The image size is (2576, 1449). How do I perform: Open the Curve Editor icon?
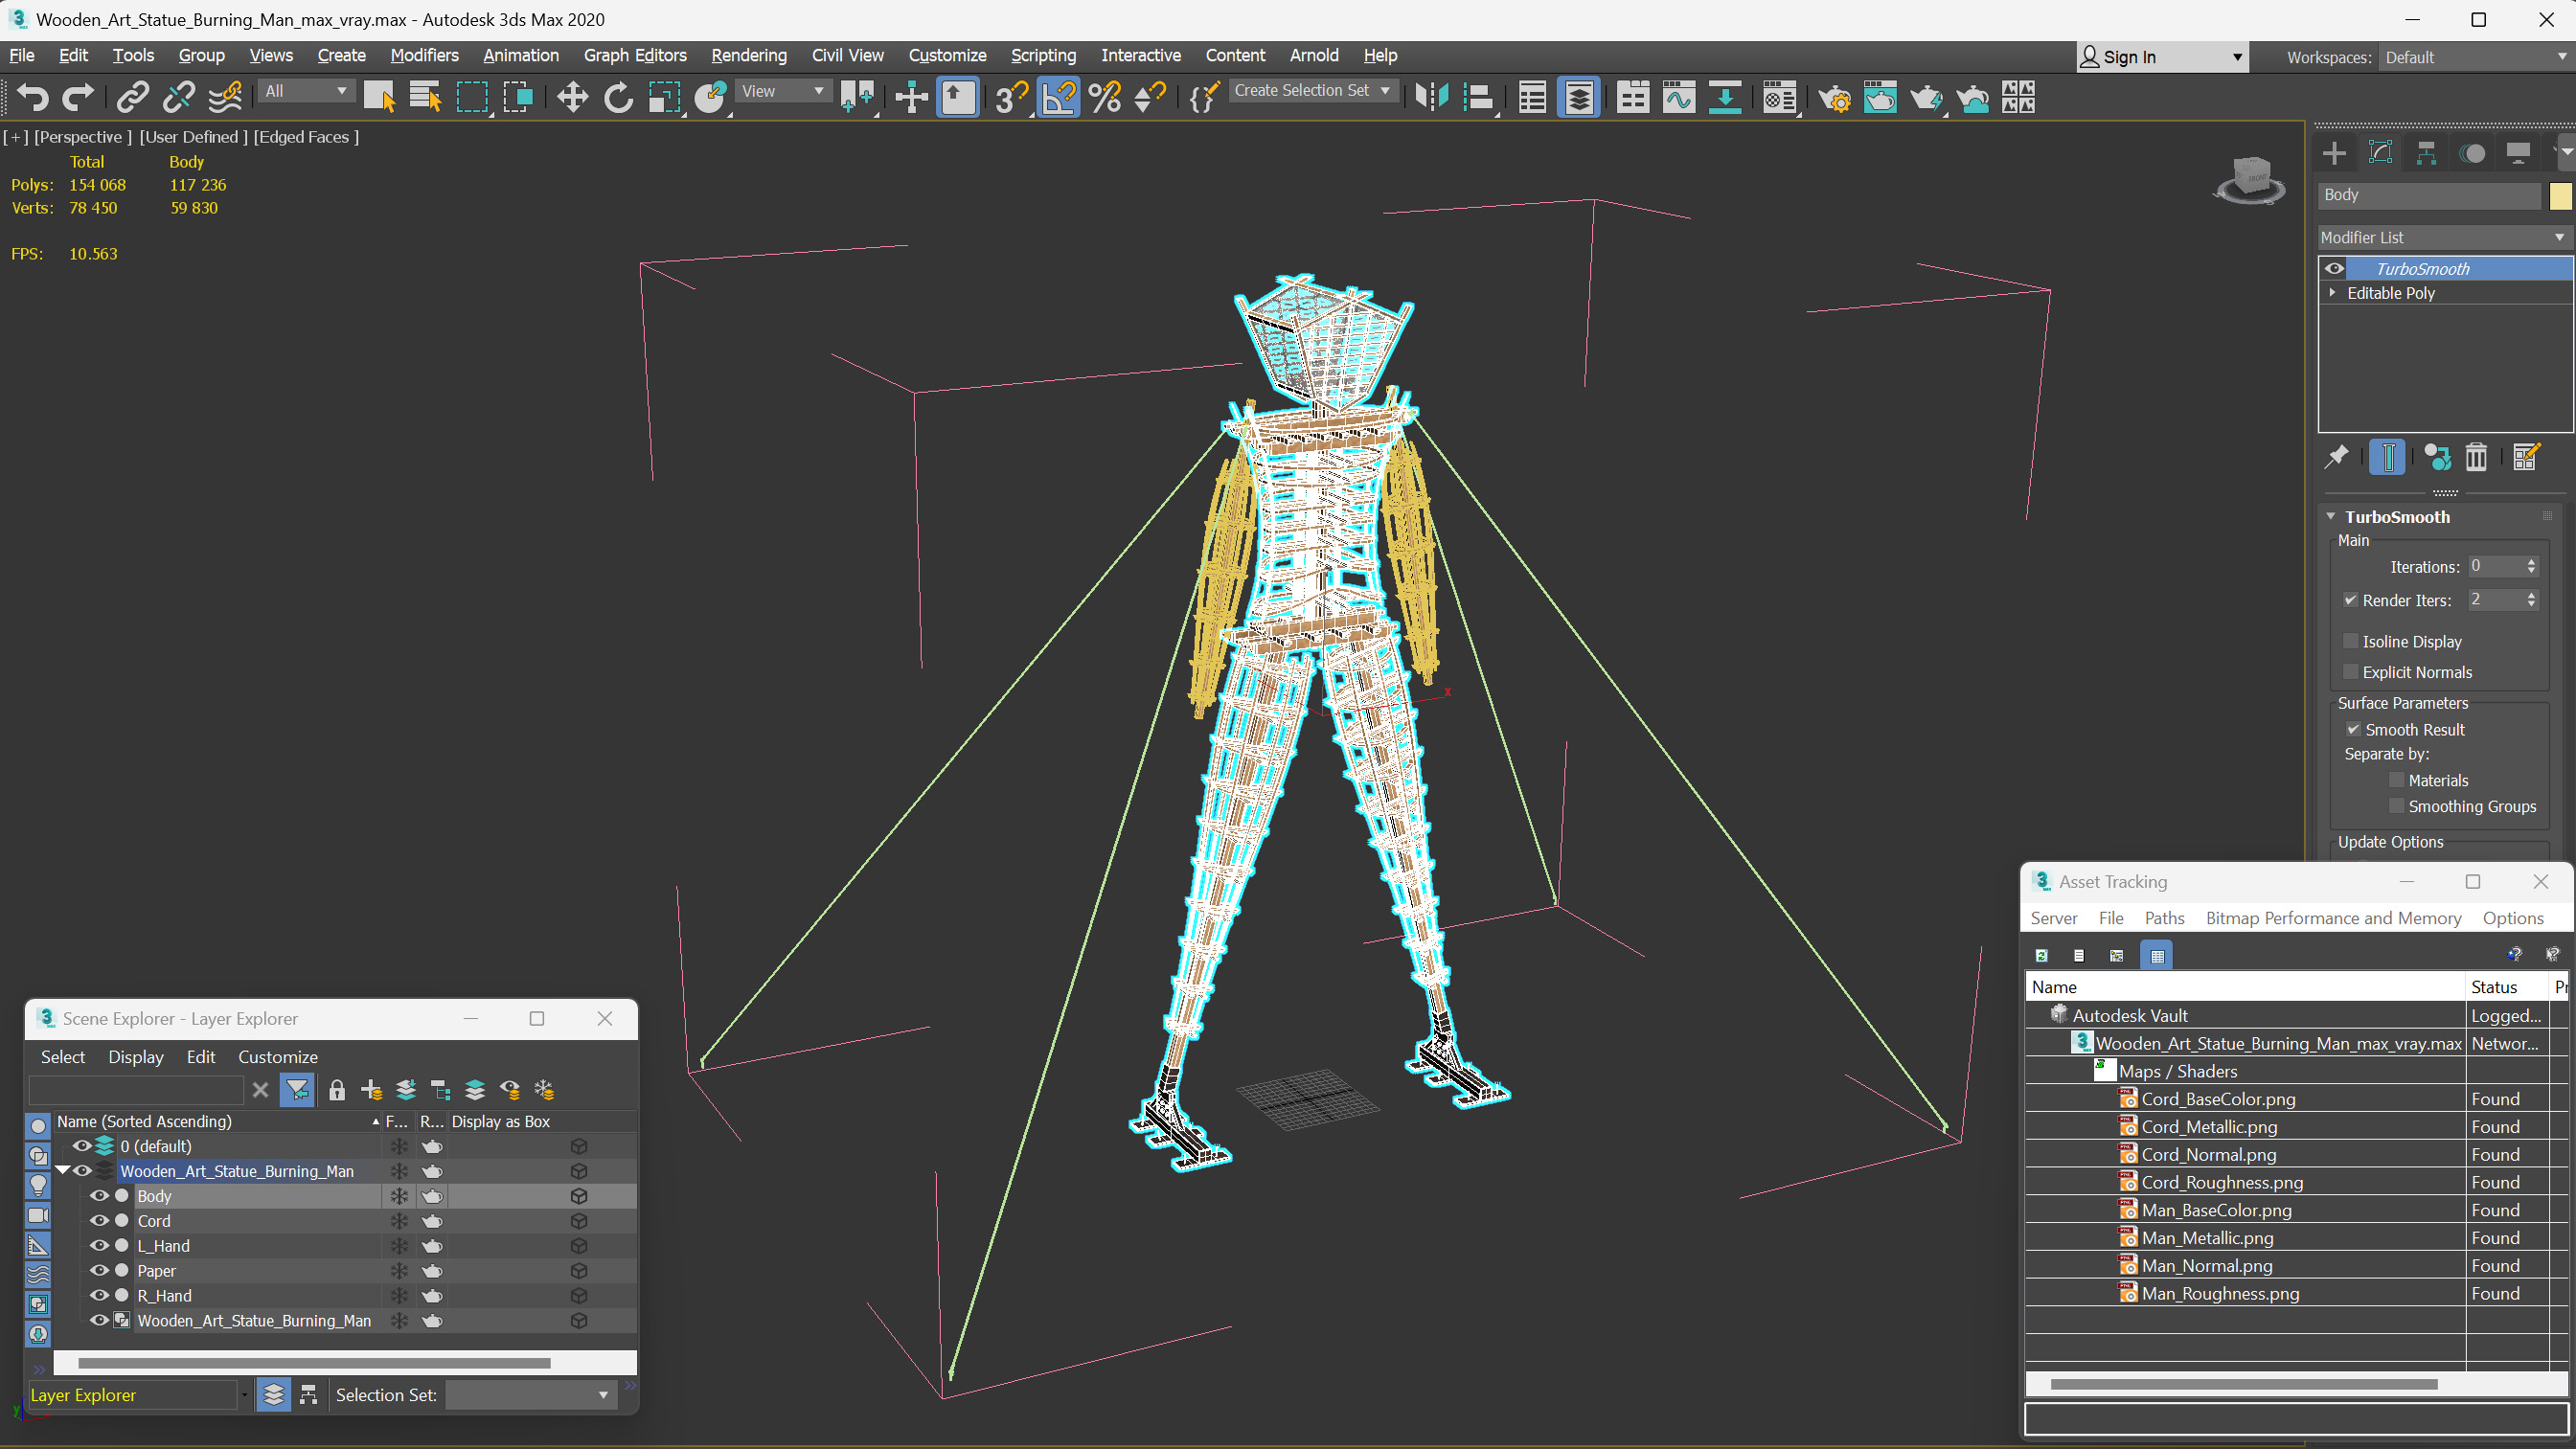[x=1679, y=97]
